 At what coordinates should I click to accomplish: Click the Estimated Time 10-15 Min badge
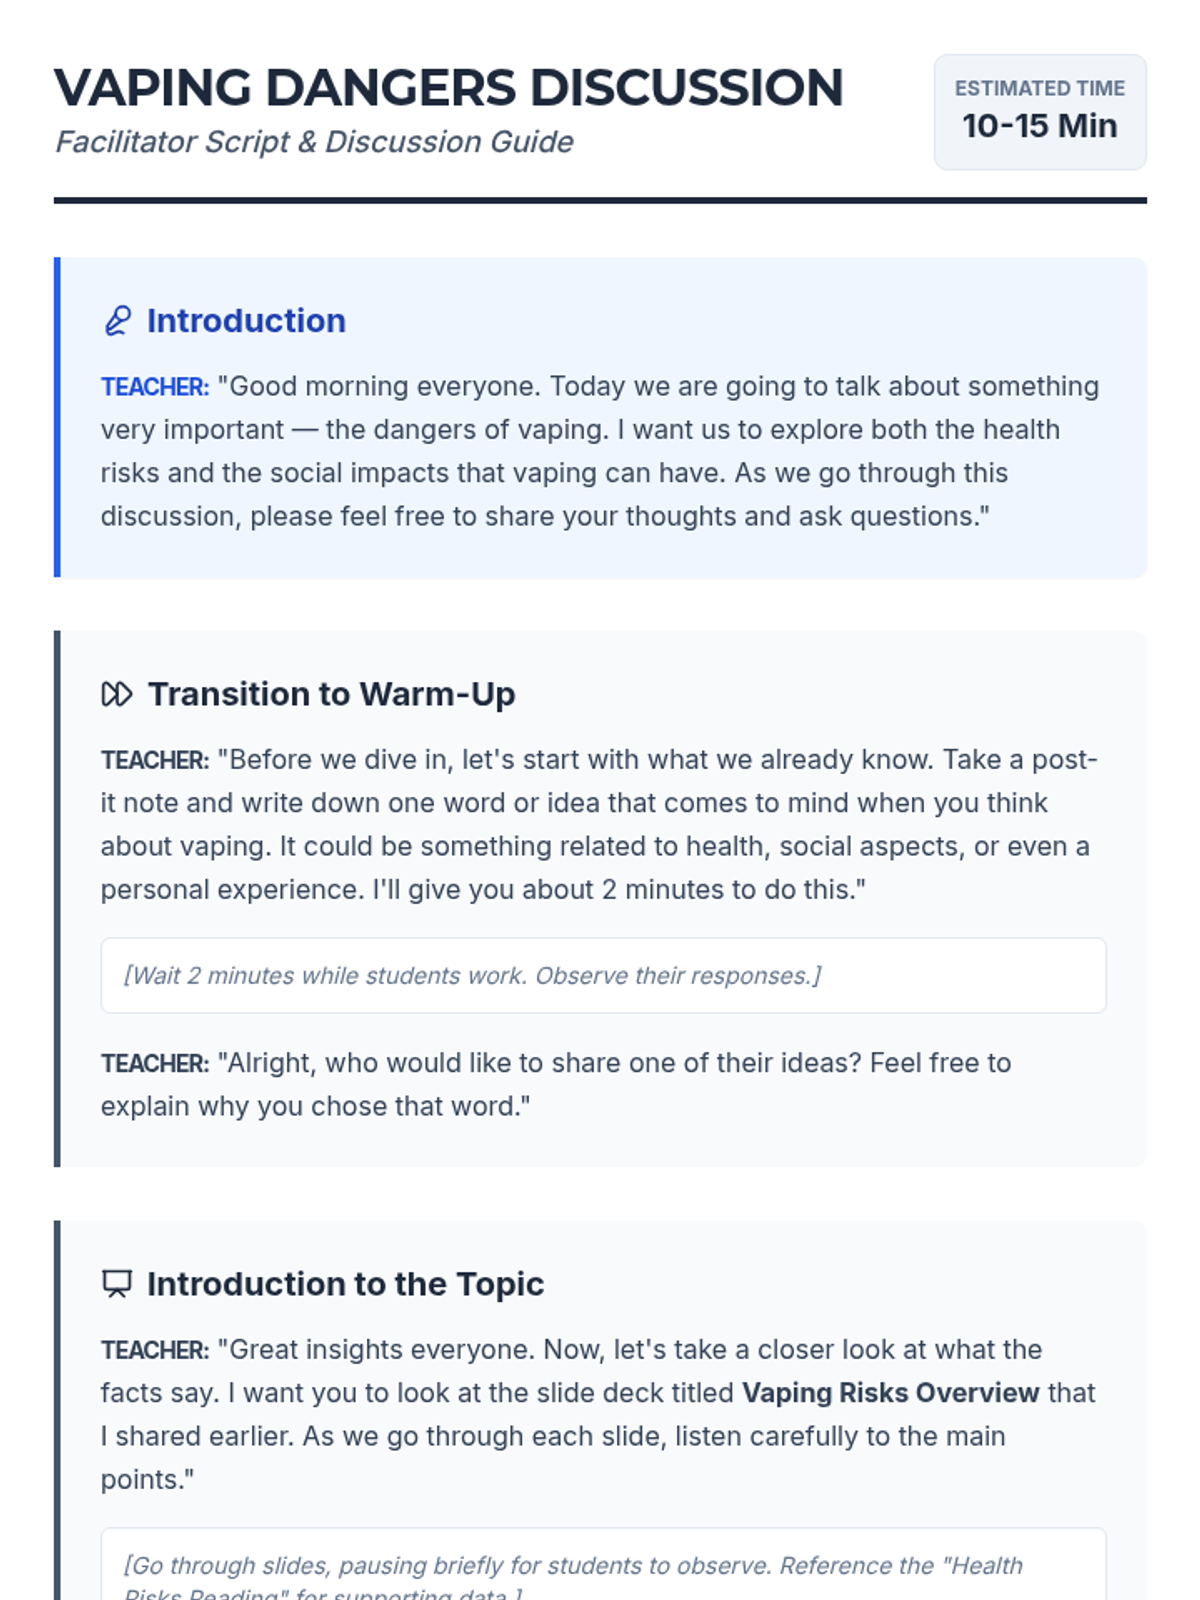click(x=1039, y=112)
